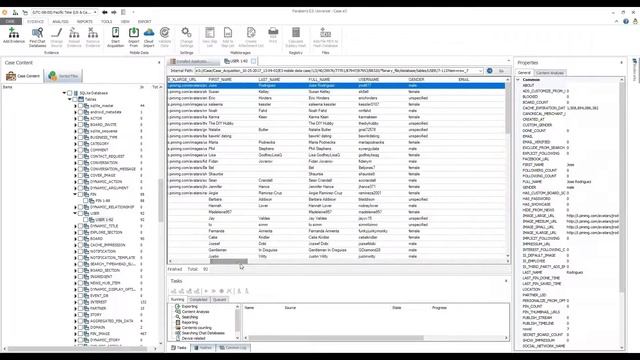Click the Internal Path input field
Viewport: 640px width, 360px height.
coord(336,71)
